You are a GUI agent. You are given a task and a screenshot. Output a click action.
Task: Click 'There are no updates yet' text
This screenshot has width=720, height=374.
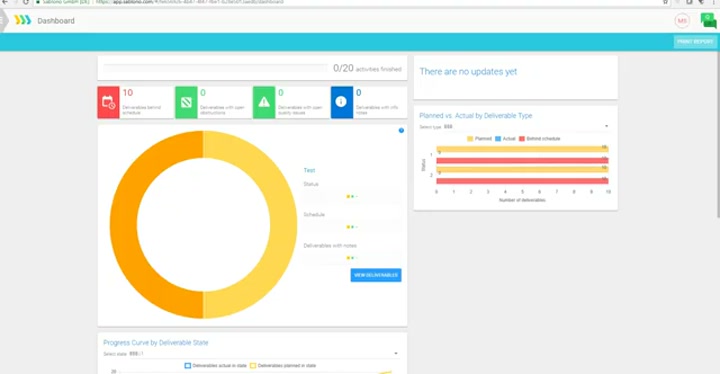point(468,72)
